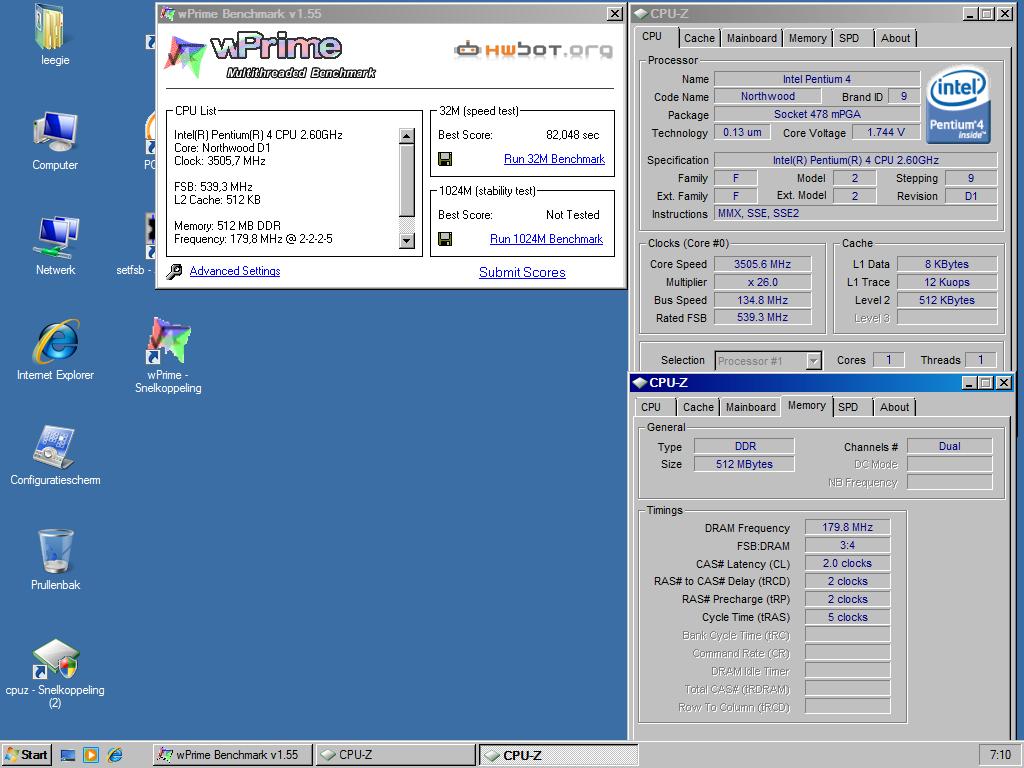
Task: Switch to Cache tab in lower CPU-Z window
Action: click(x=698, y=407)
